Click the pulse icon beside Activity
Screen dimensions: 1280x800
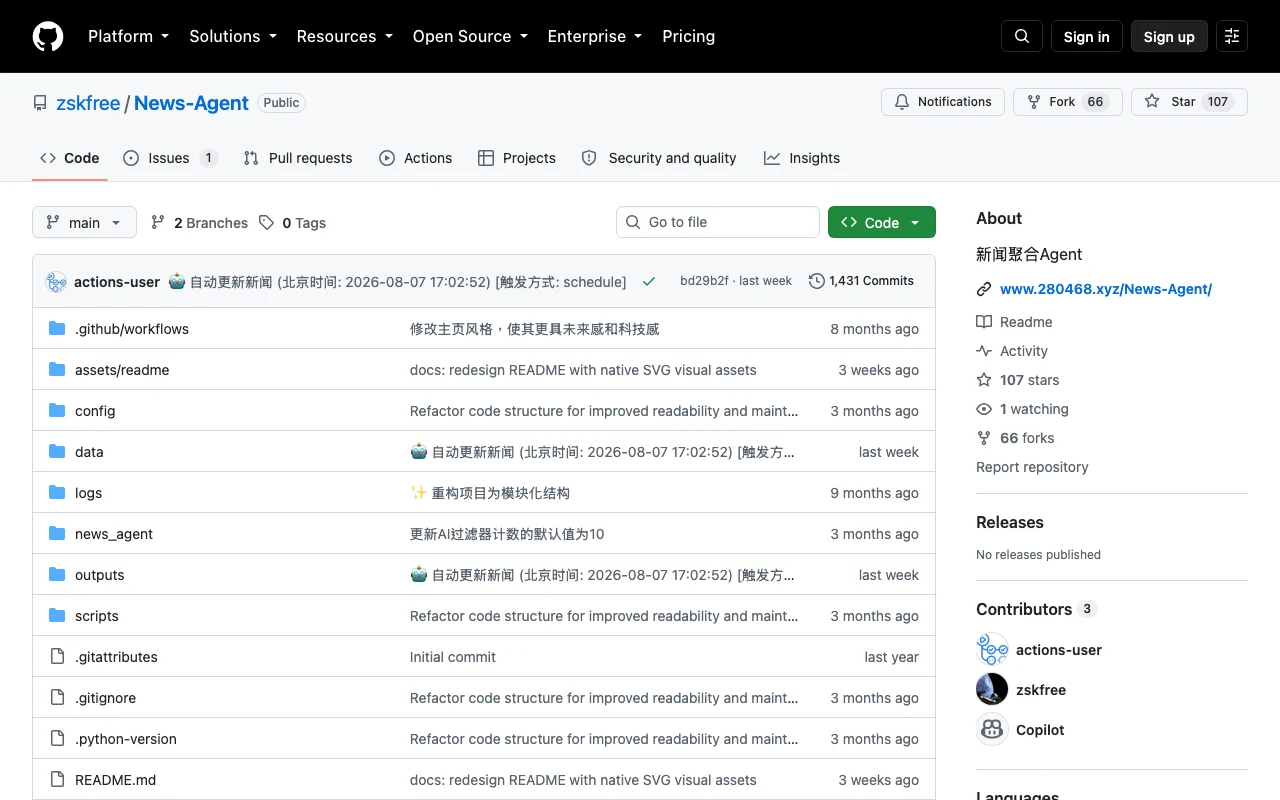click(x=984, y=351)
